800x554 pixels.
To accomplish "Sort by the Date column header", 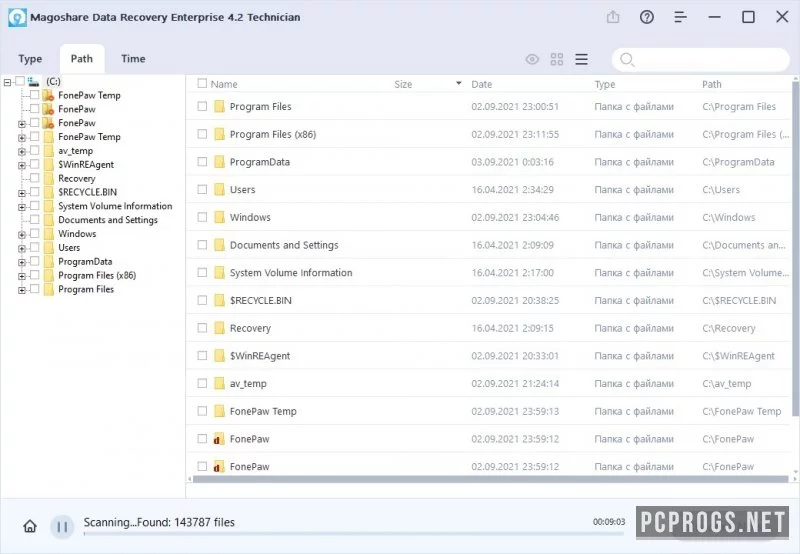I will (482, 84).
